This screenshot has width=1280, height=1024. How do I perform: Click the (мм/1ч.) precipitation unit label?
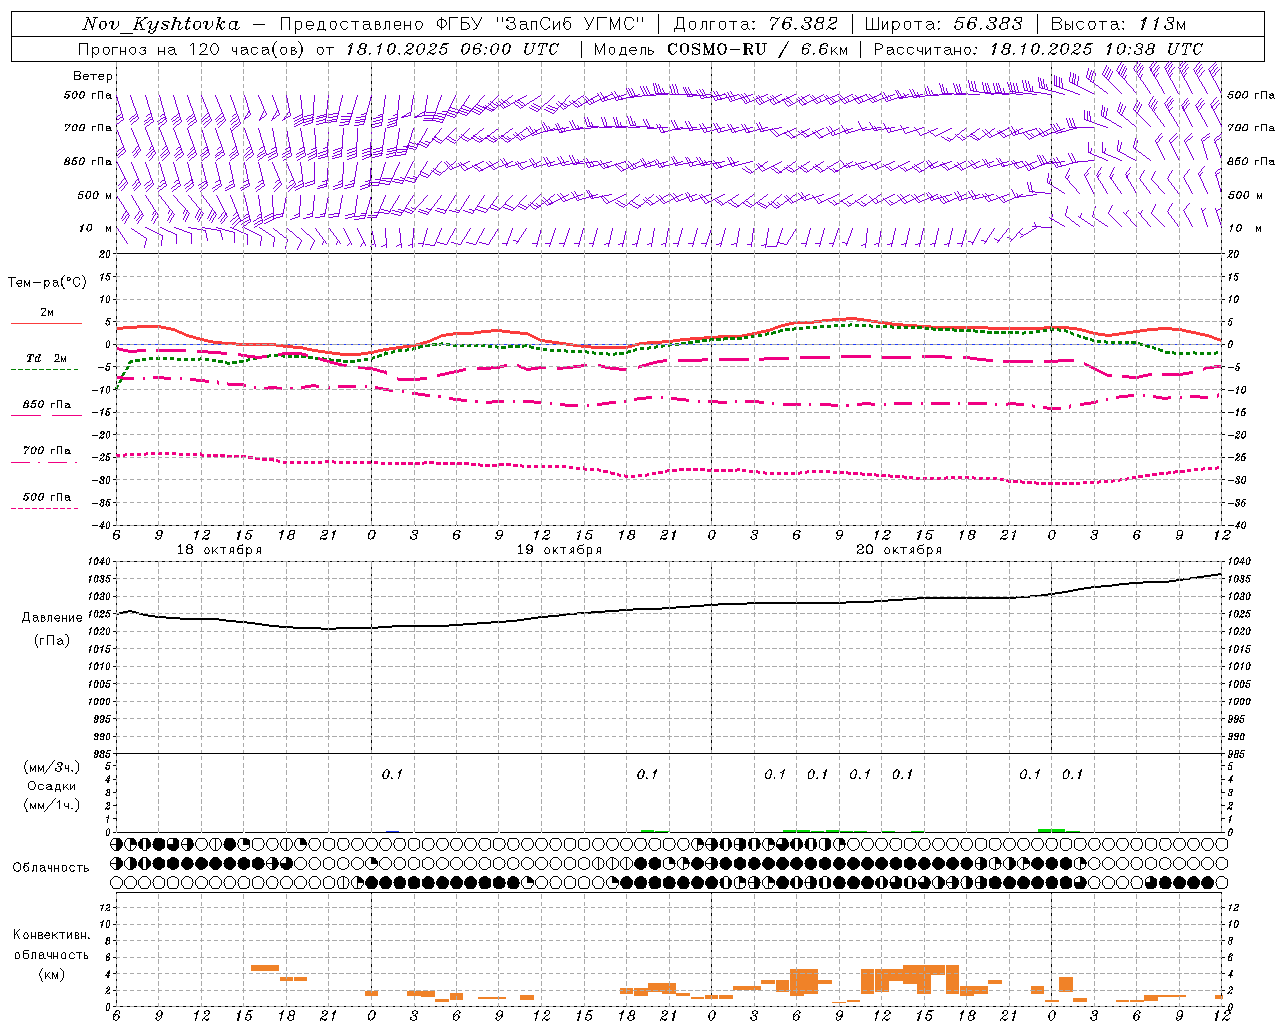click(x=52, y=805)
